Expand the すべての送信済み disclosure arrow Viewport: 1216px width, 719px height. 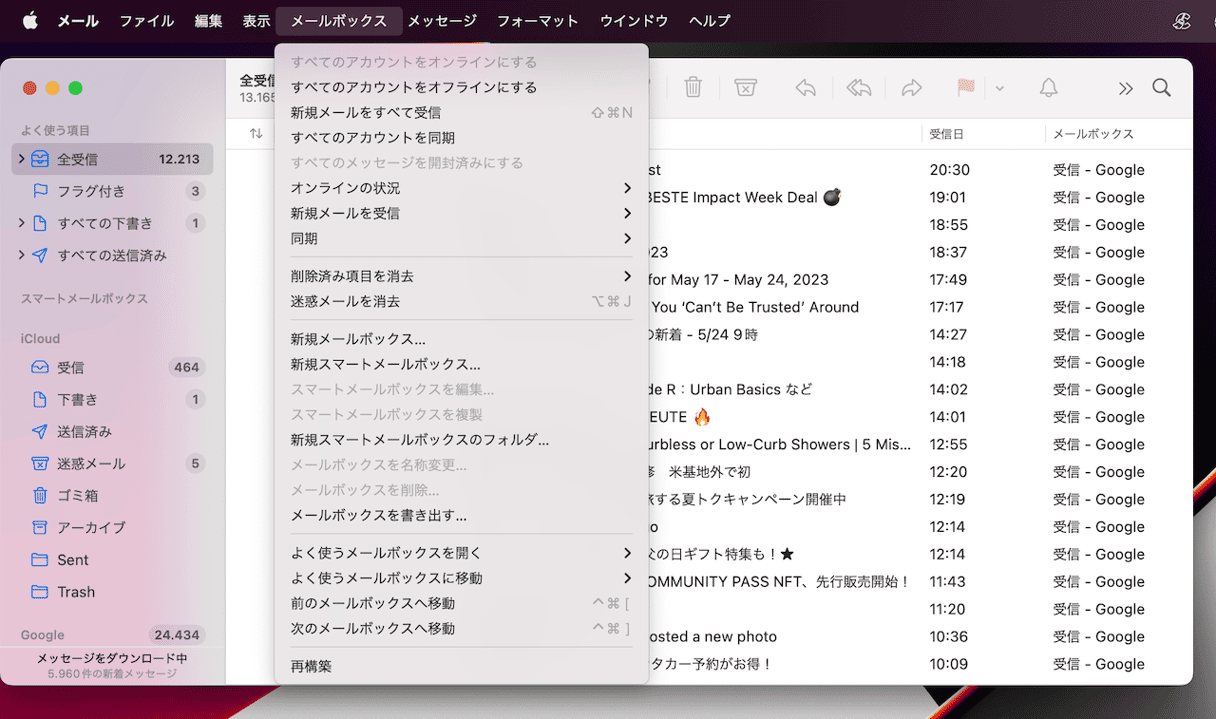pyautogui.click(x=21, y=255)
